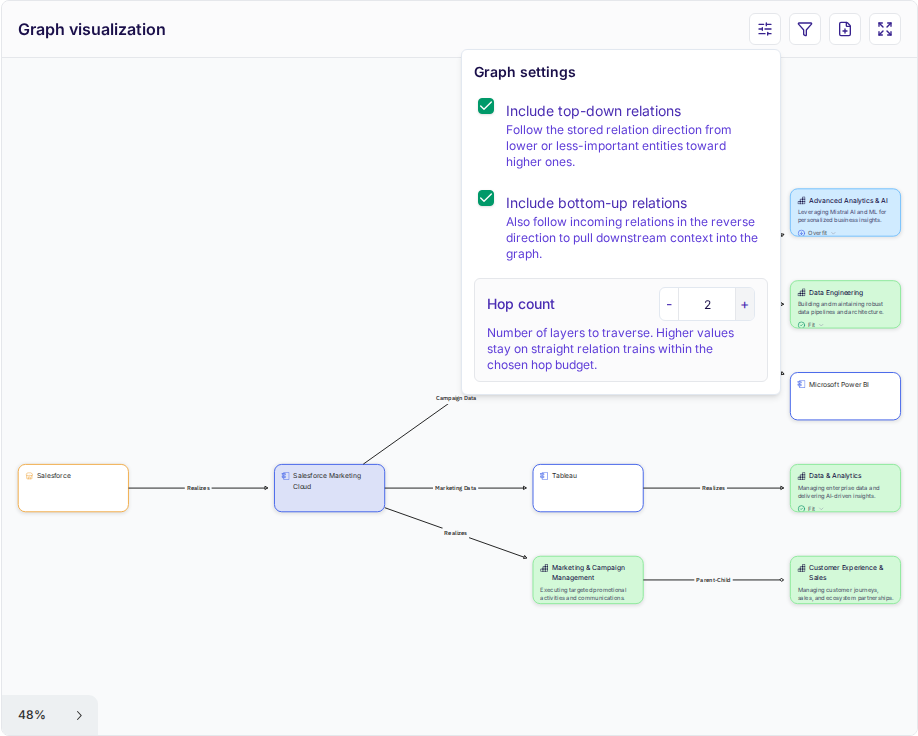This screenshot has width=918, height=736.
Task: Select the Advanced Analytics & AI node
Action: click(x=845, y=213)
